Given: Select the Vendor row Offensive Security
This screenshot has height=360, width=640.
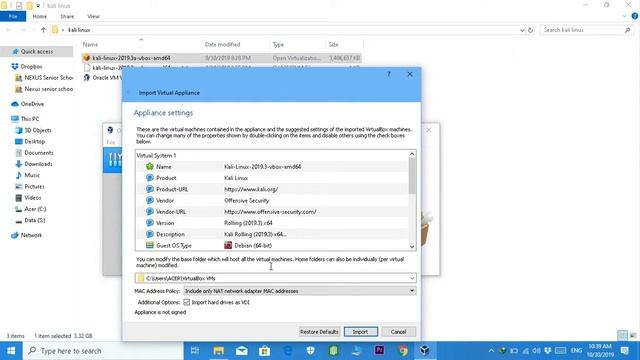Looking at the screenshot, I should click(272, 200).
